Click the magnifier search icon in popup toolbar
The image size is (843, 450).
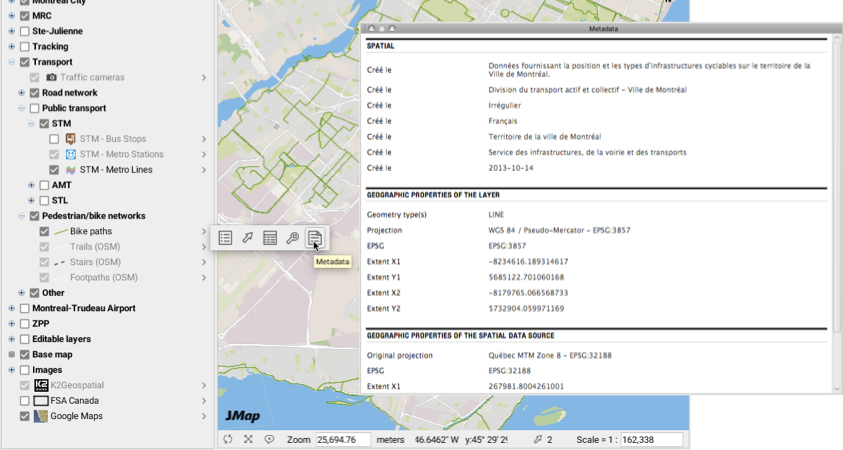(x=292, y=238)
